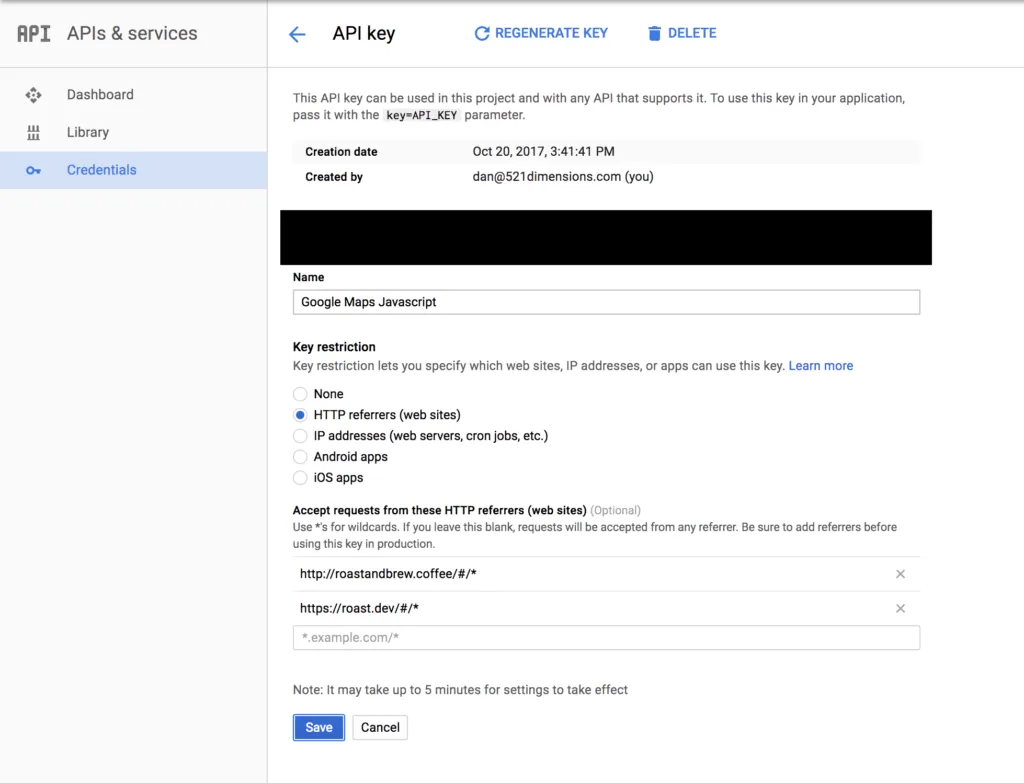This screenshot has width=1024, height=783.
Task: Click the Delete trash can icon
Action: 654,33
